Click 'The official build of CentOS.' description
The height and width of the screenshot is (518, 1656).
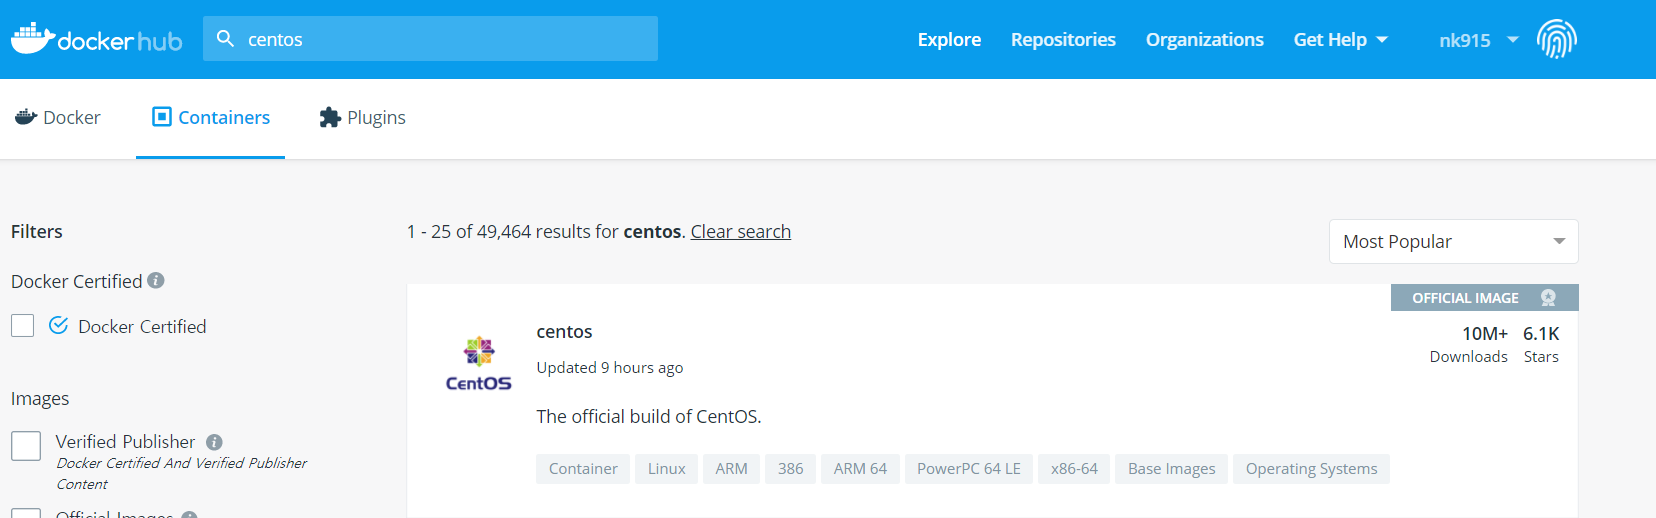tap(649, 417)
